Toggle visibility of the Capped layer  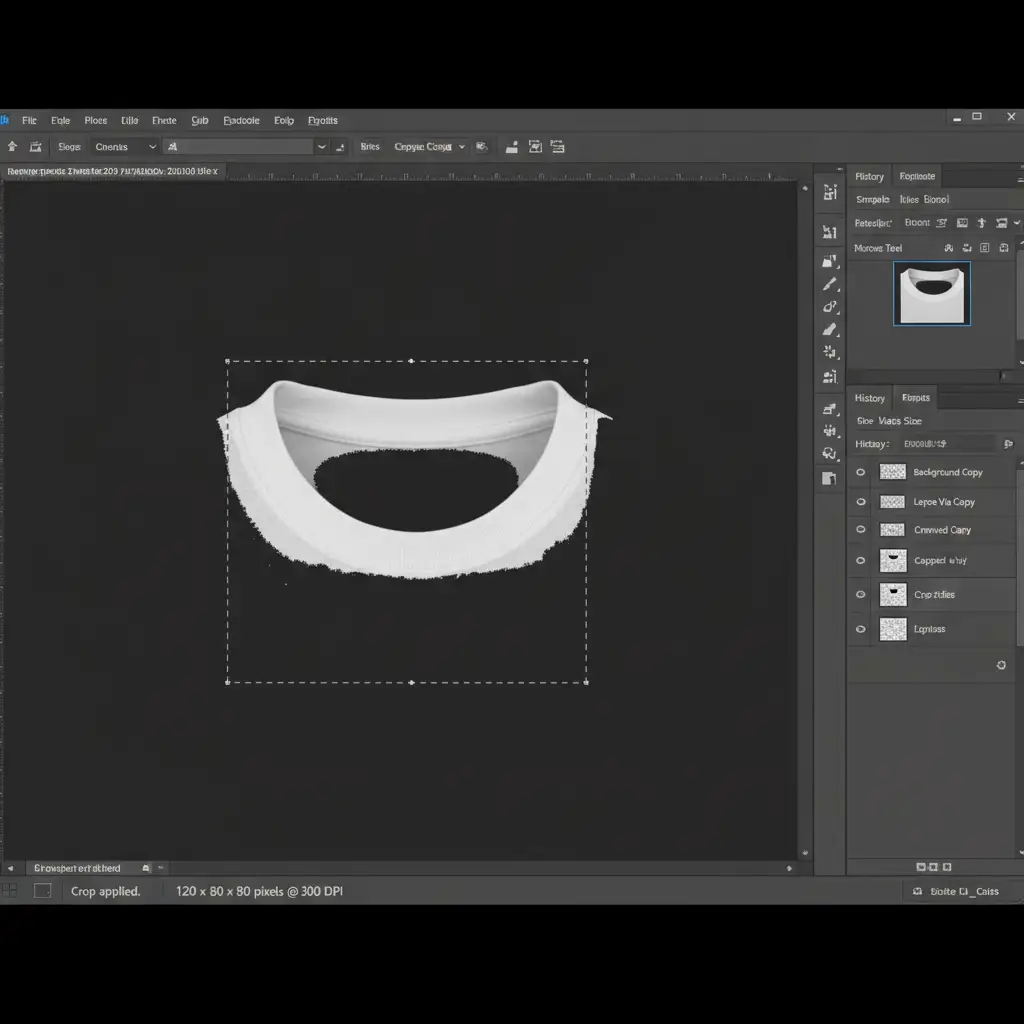pyautogui.click(x=860, y=561)
